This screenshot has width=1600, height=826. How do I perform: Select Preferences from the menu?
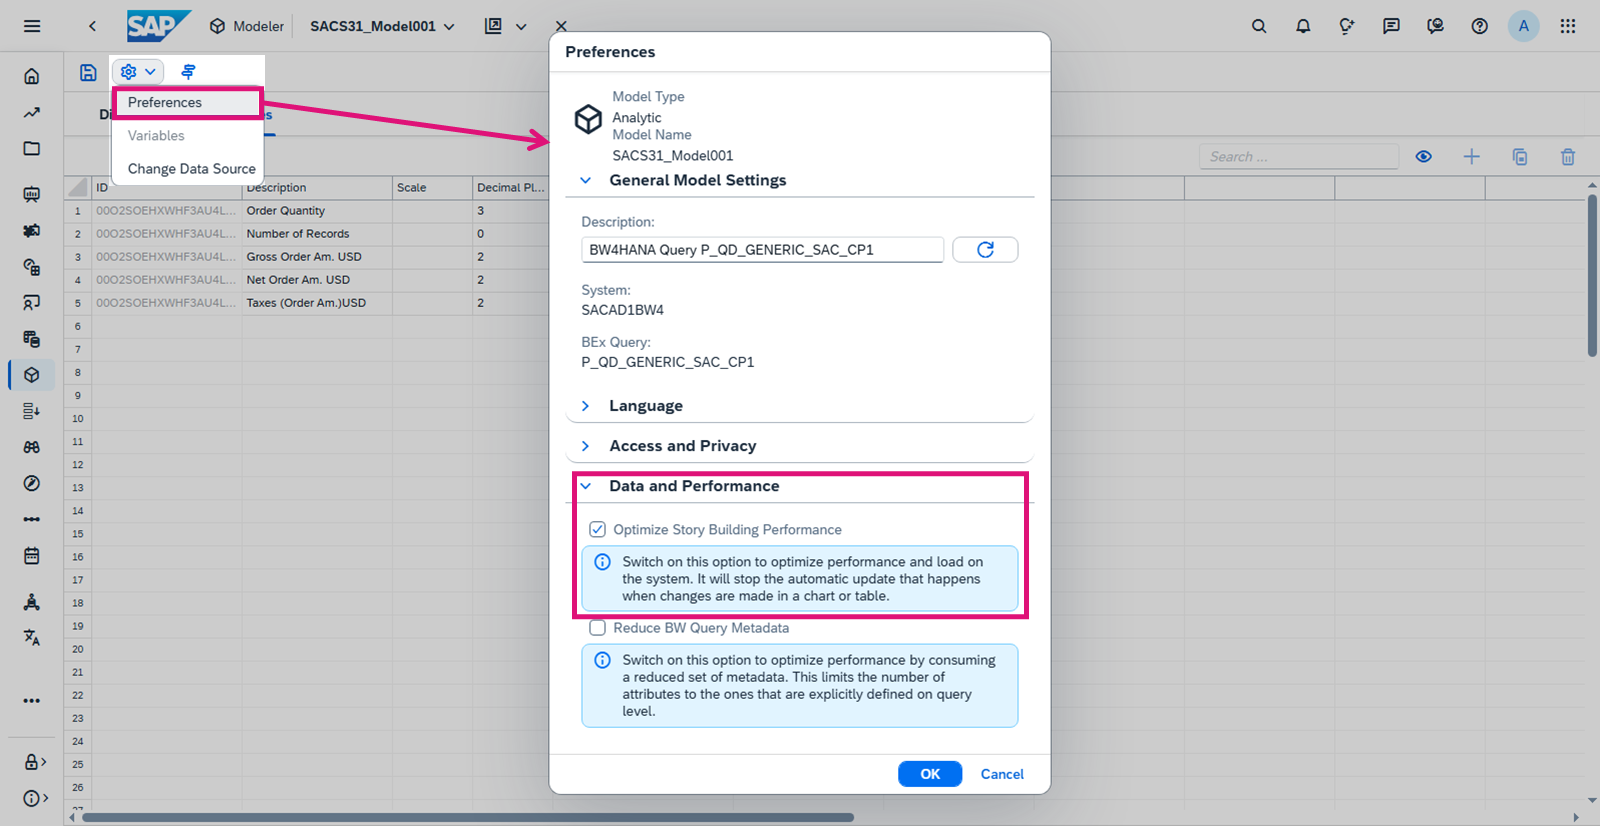(x=187, y=102)
